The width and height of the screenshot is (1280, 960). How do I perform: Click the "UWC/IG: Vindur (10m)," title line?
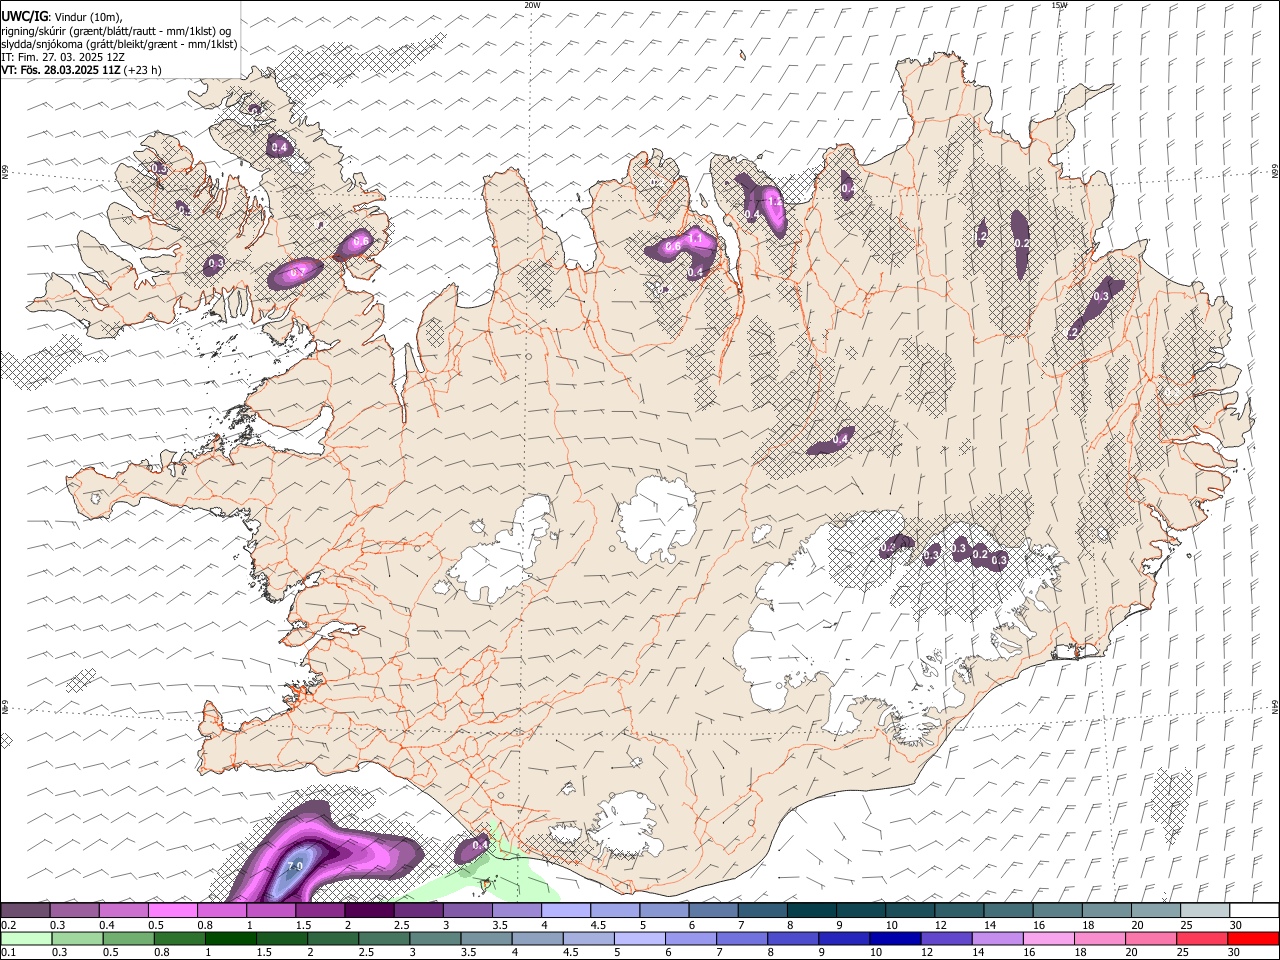tap(62, 17)
